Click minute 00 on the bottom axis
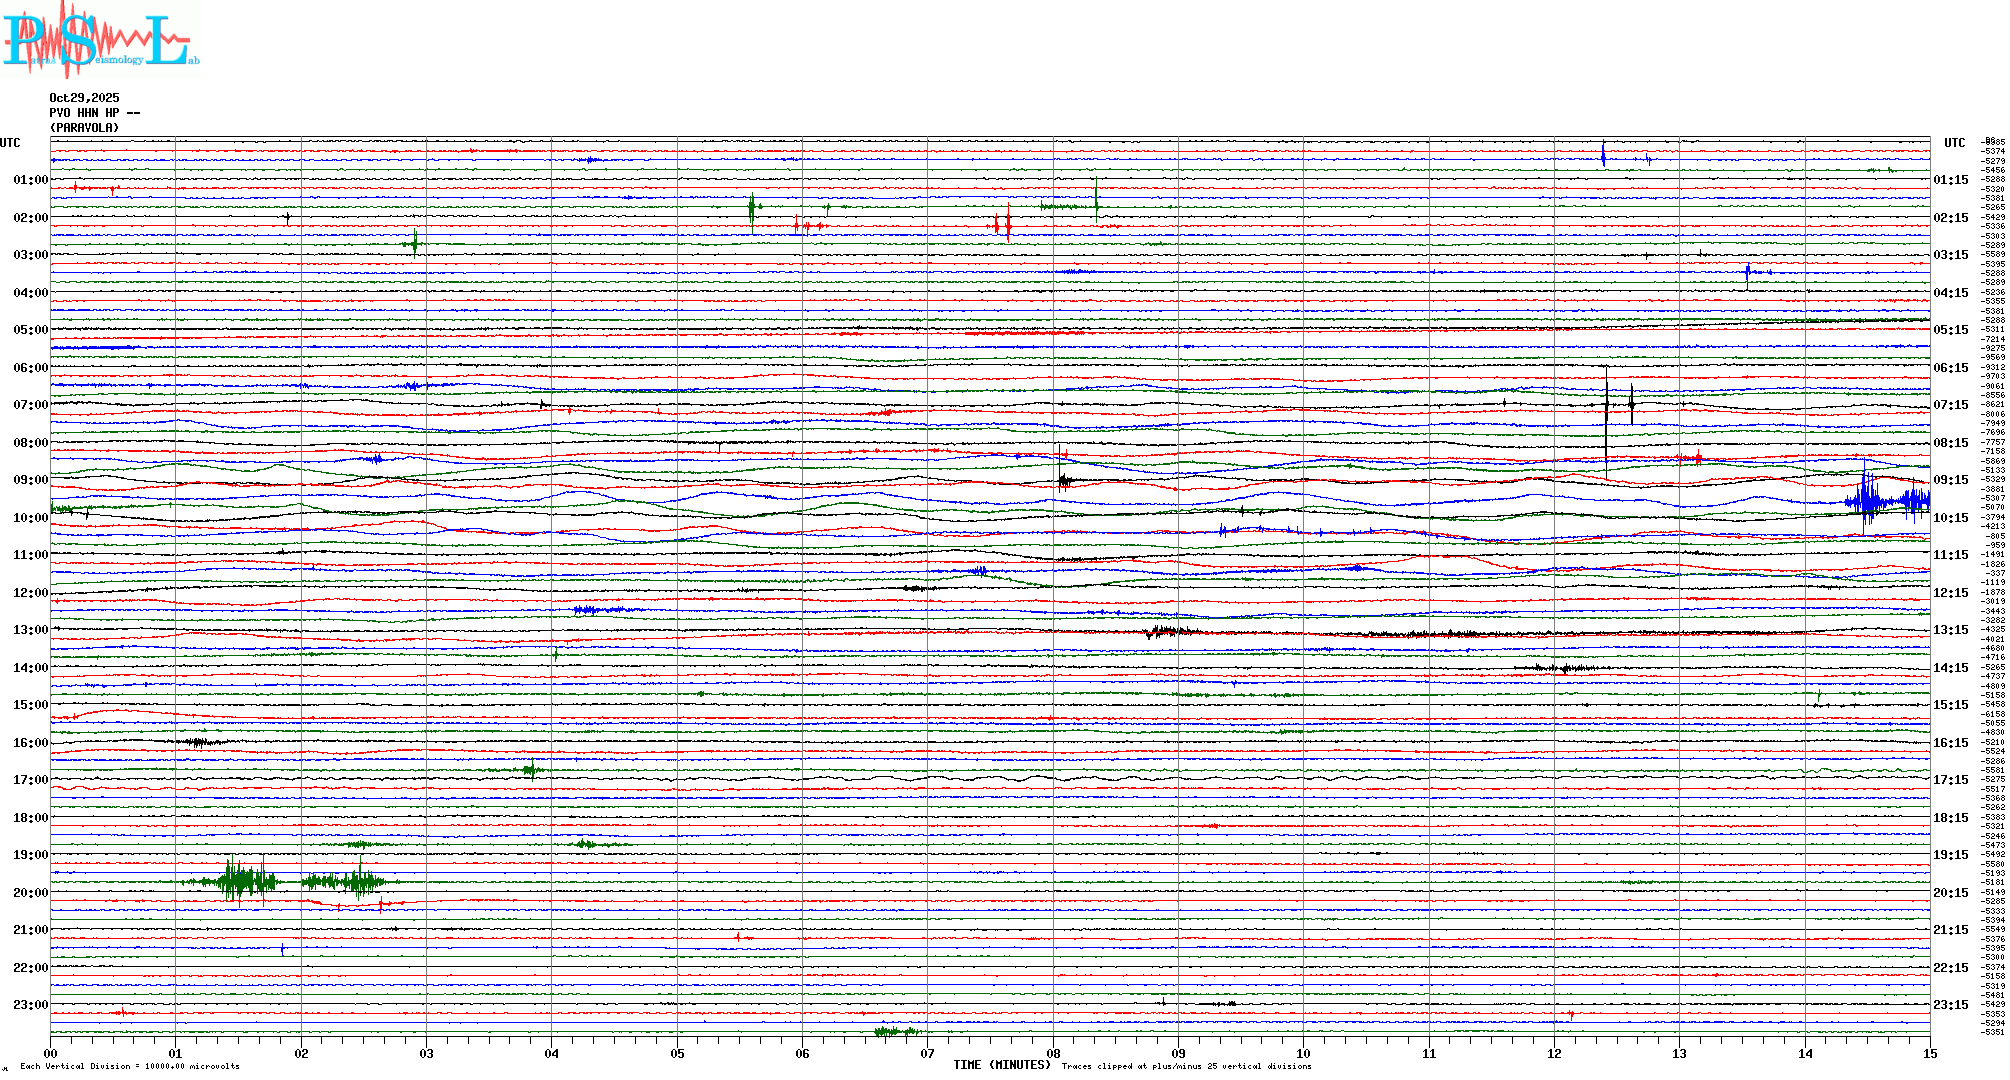The width and height of the screenshot is (2010, 1080). coord(51,1053)
